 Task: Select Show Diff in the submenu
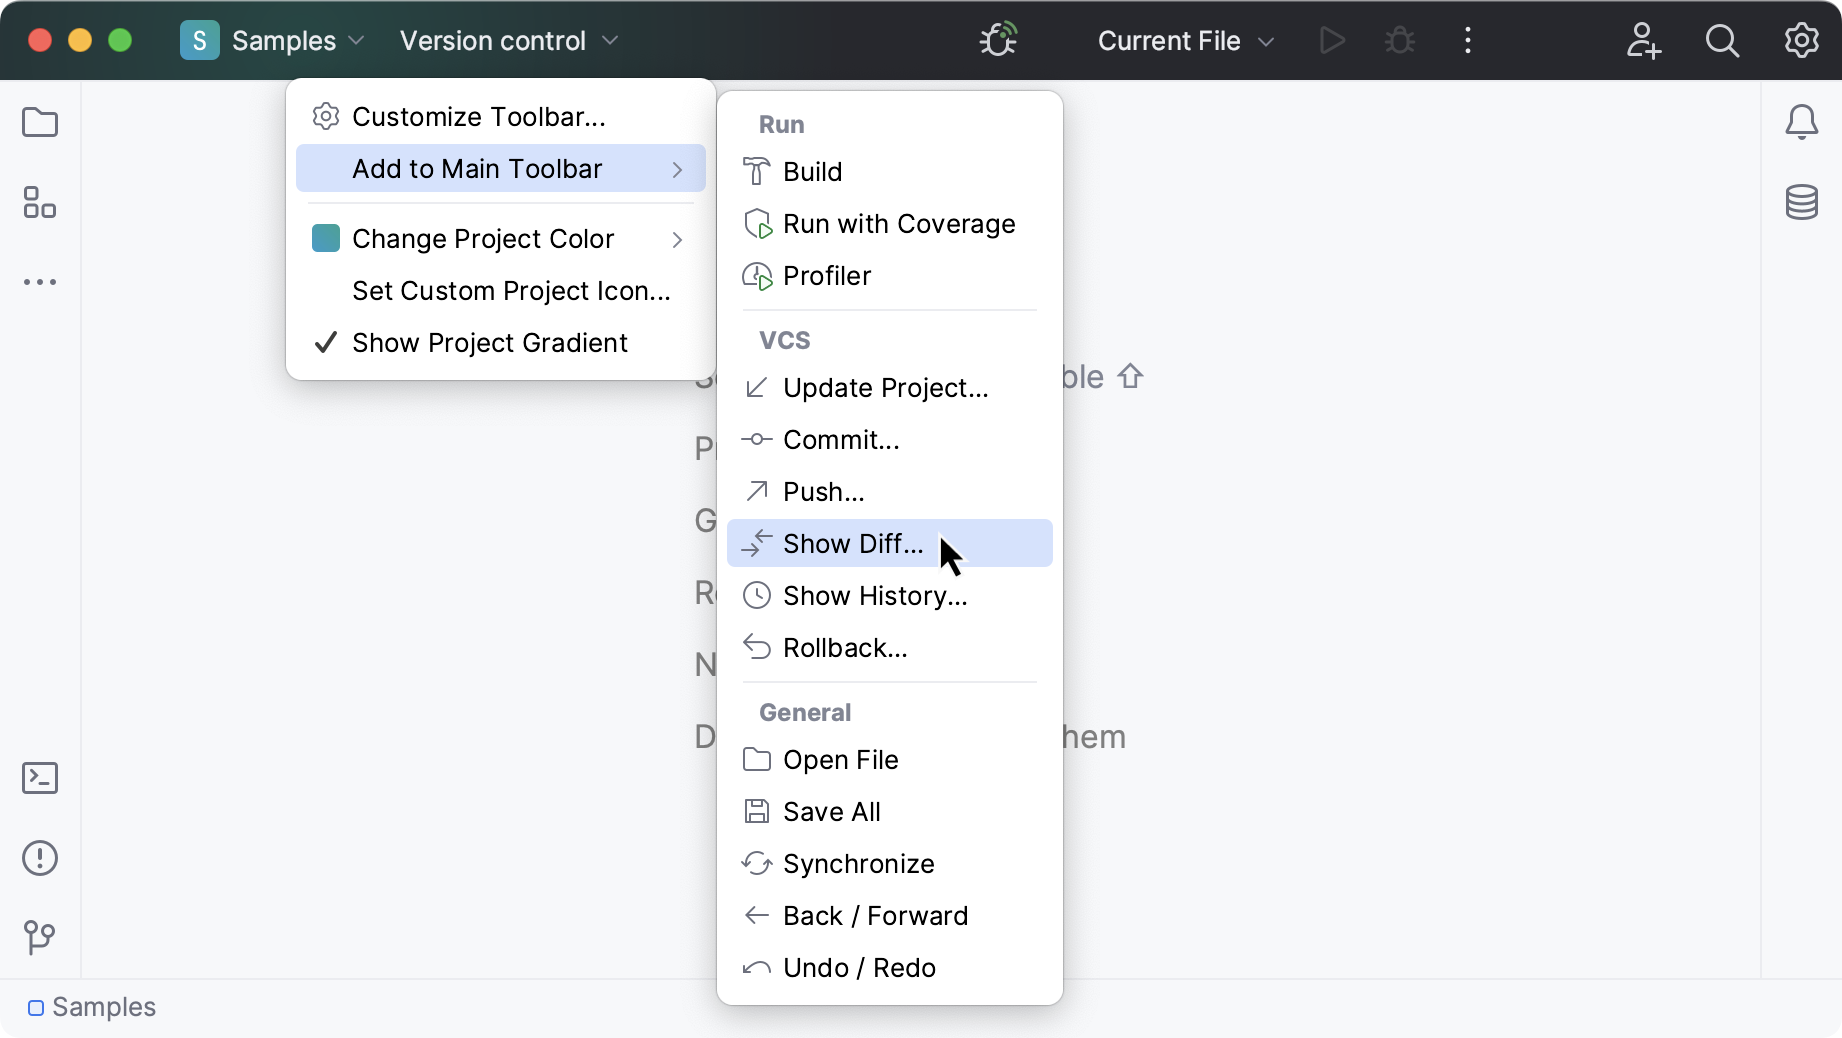pyautogui.click(x=853, y=543)
